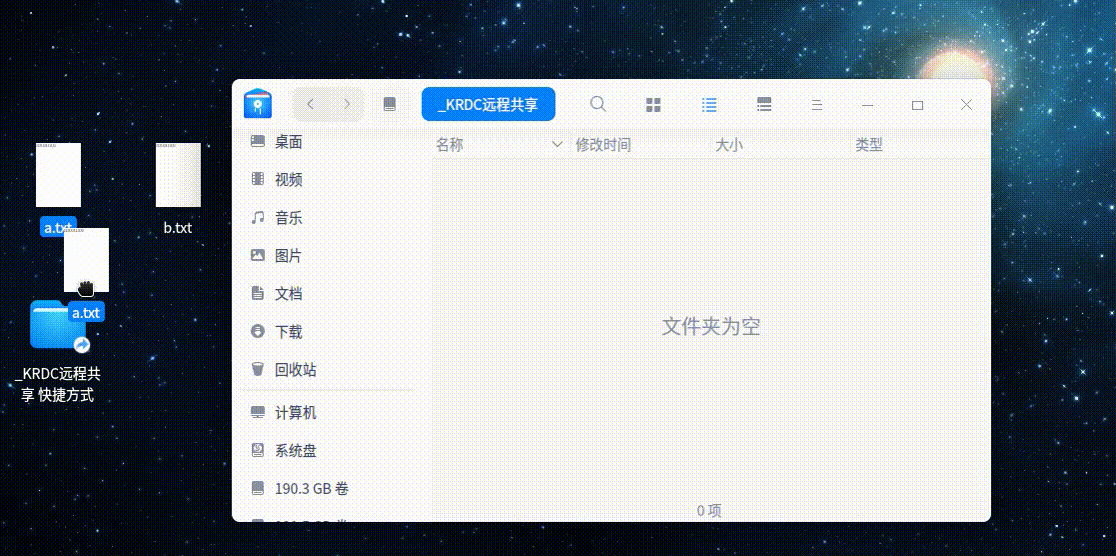Viewport: 1116px width, 556px height.
Task: Click the sort arrow in 名称 column
Action: tap(557, 145)
